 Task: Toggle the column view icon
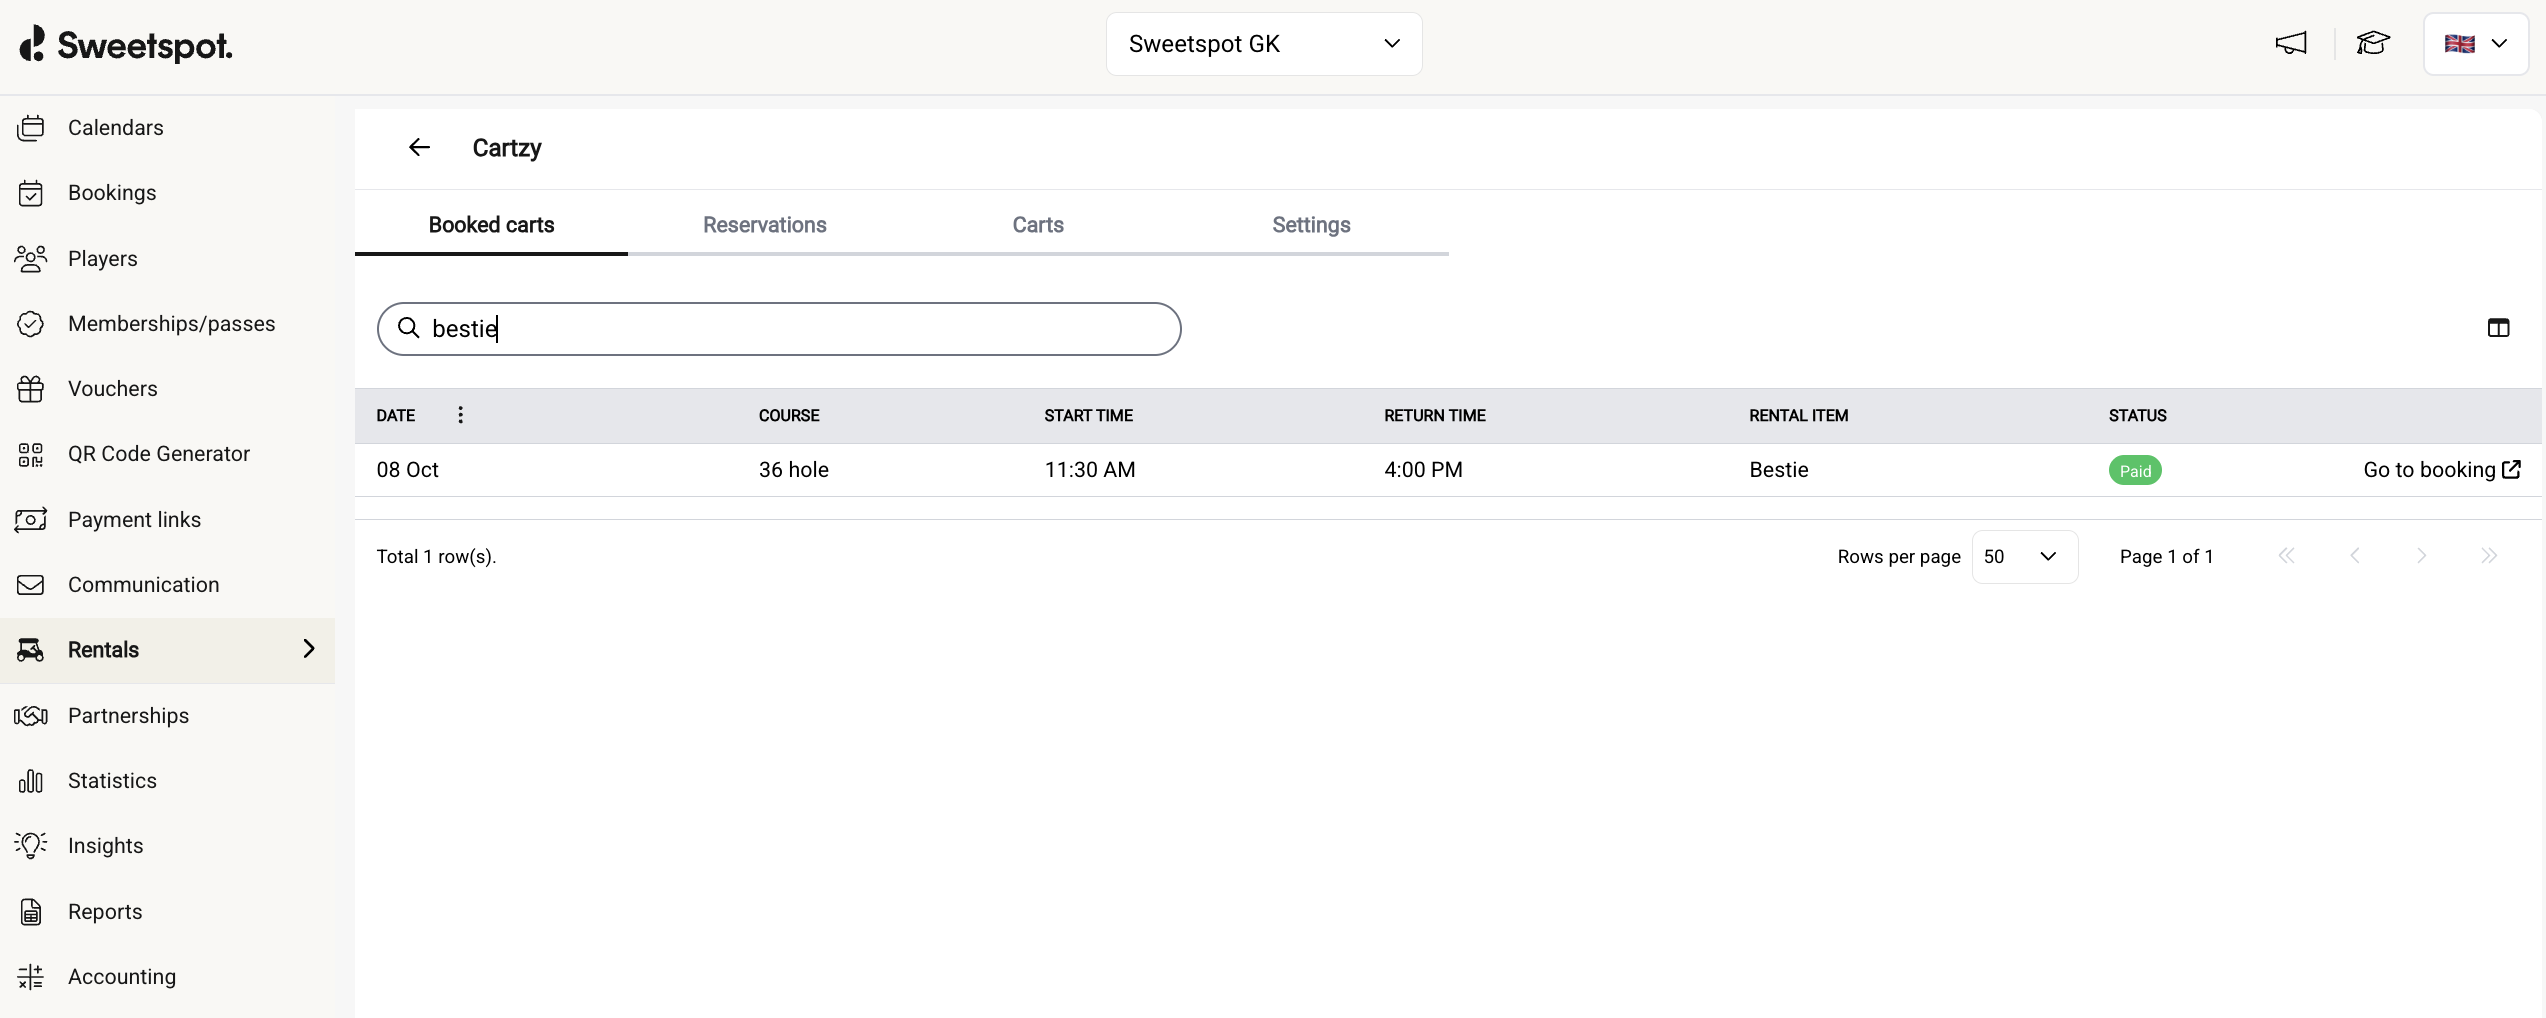[x=2498, y=328]
